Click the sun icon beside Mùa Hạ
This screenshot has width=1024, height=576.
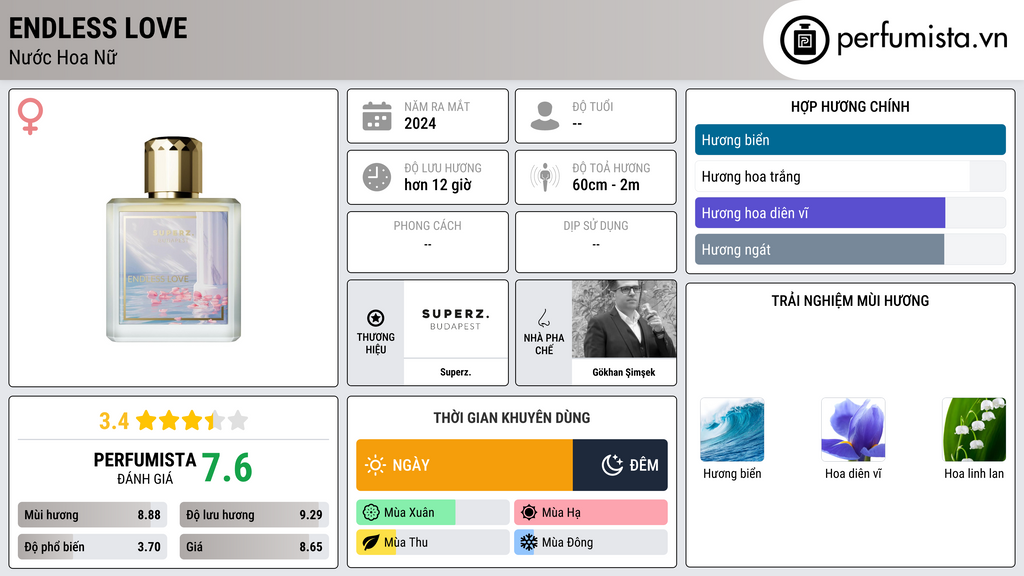pos(529,513)
